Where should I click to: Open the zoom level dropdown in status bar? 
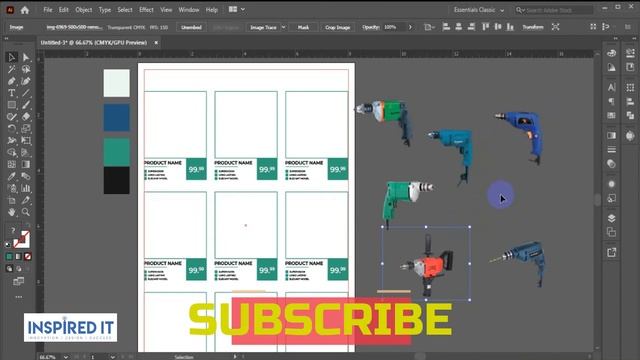point(66,357)
